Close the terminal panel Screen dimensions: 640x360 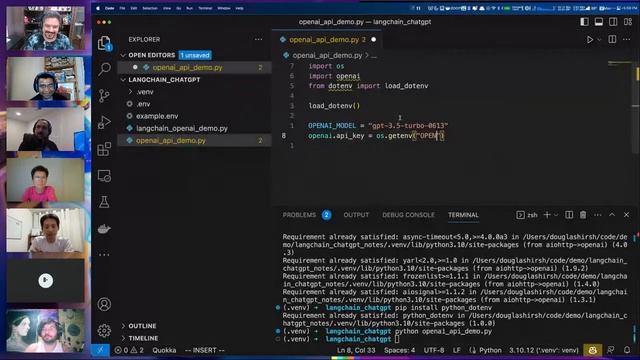[627, 215]
